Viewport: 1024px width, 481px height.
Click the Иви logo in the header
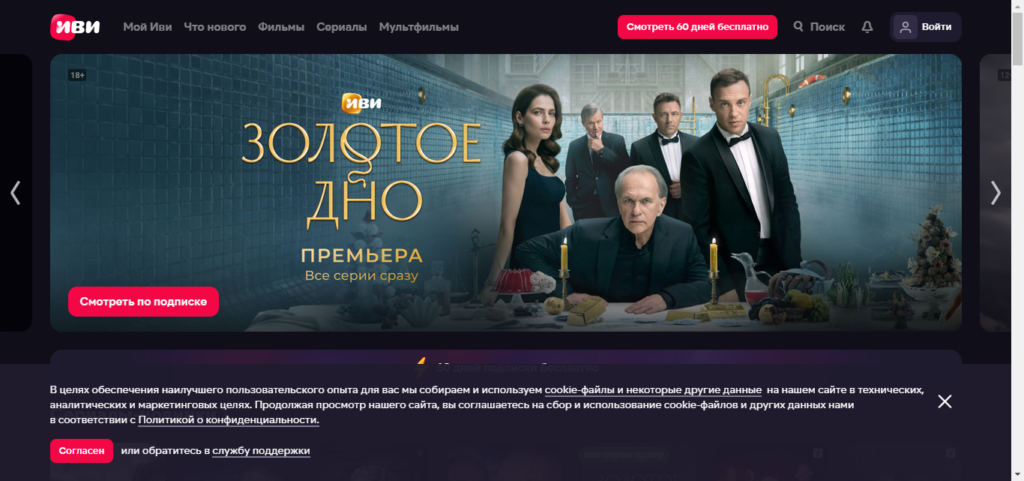tap(75, 27)
